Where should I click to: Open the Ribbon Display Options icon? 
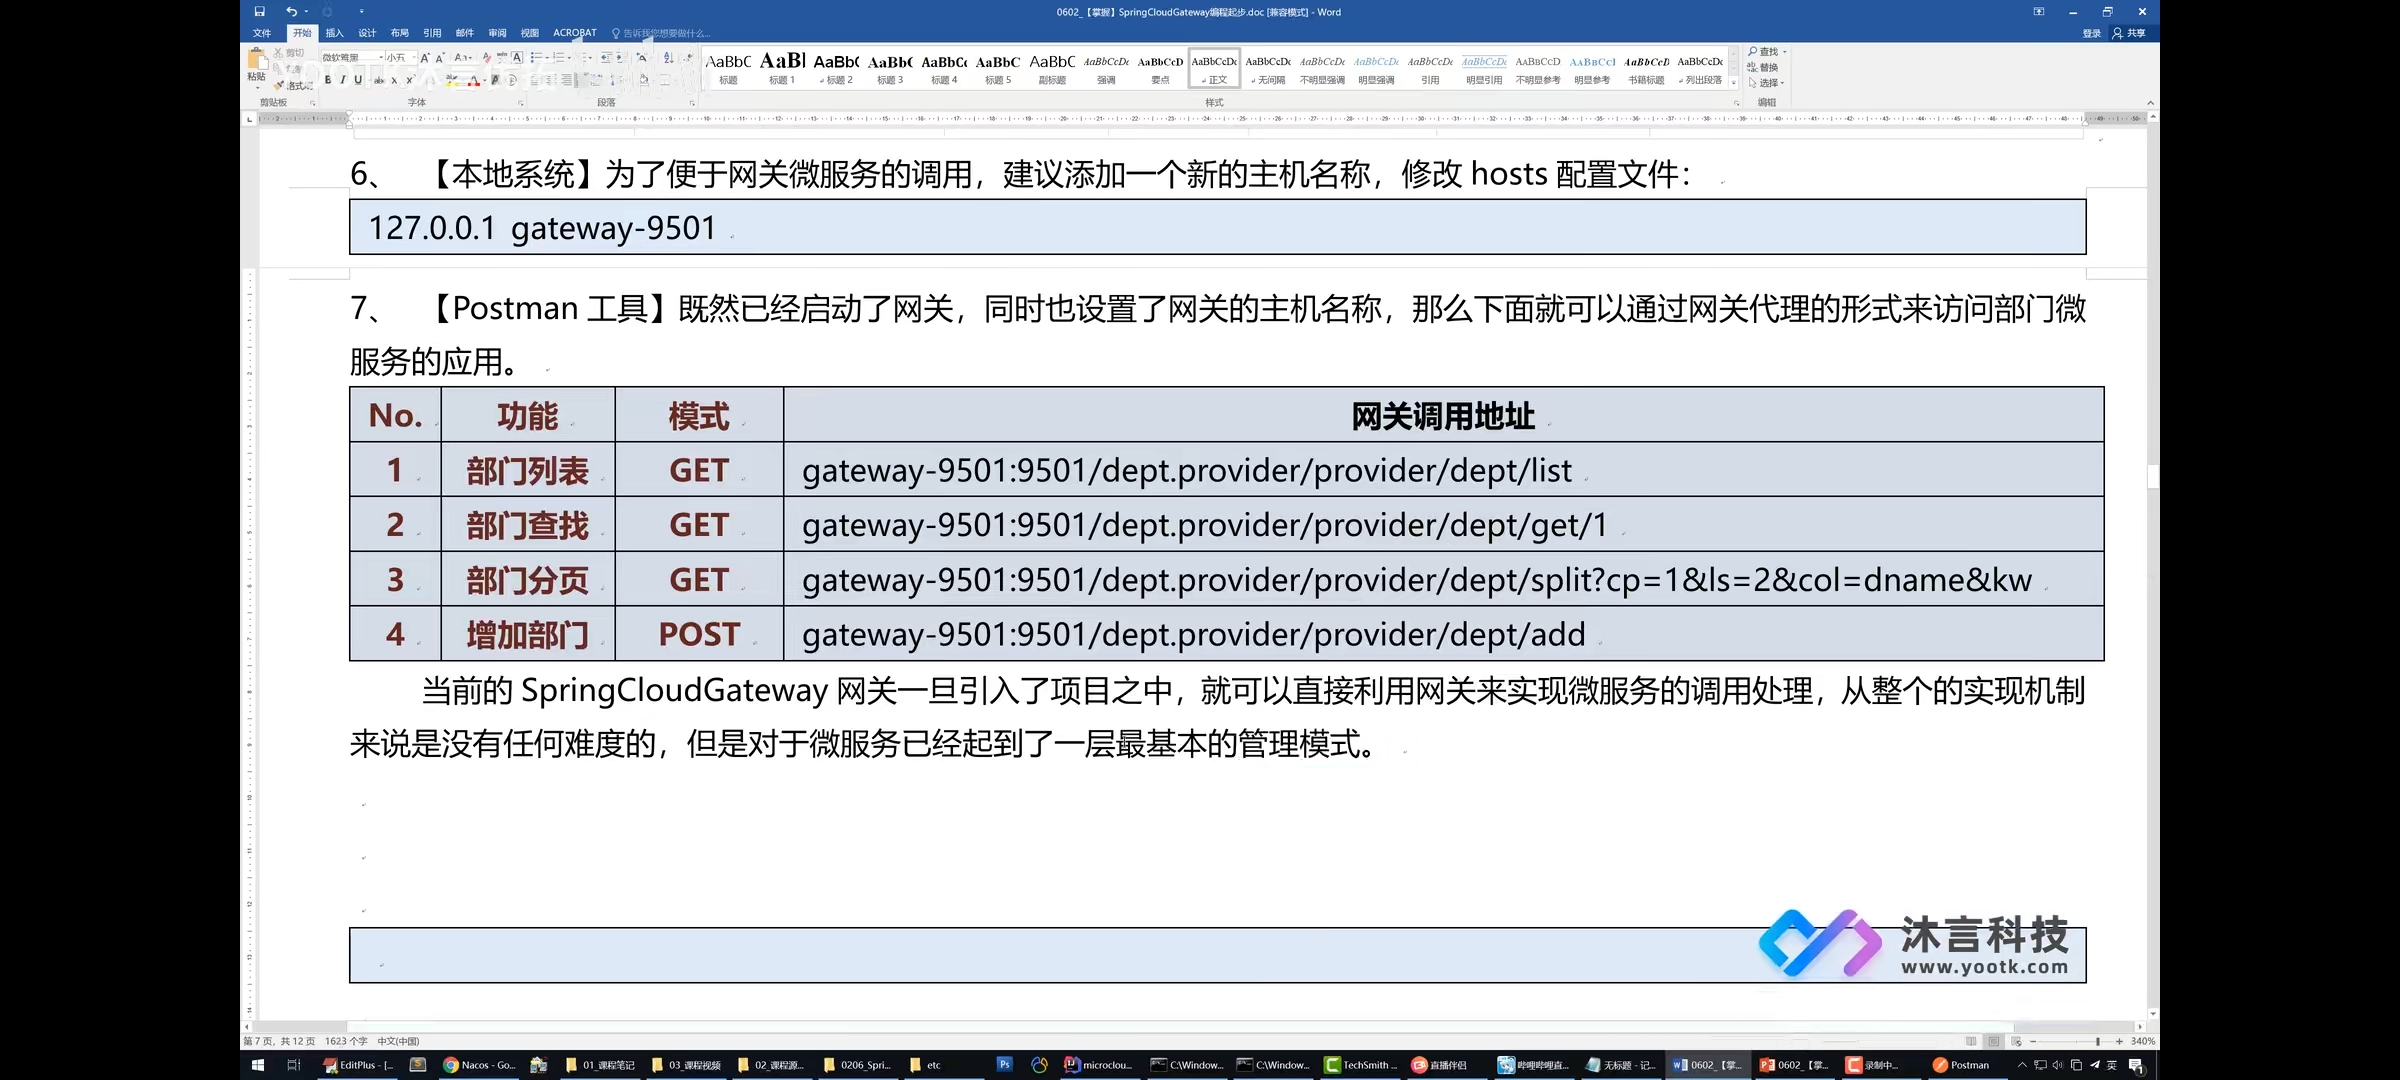pyautogui.click(x=2039, y=12)
